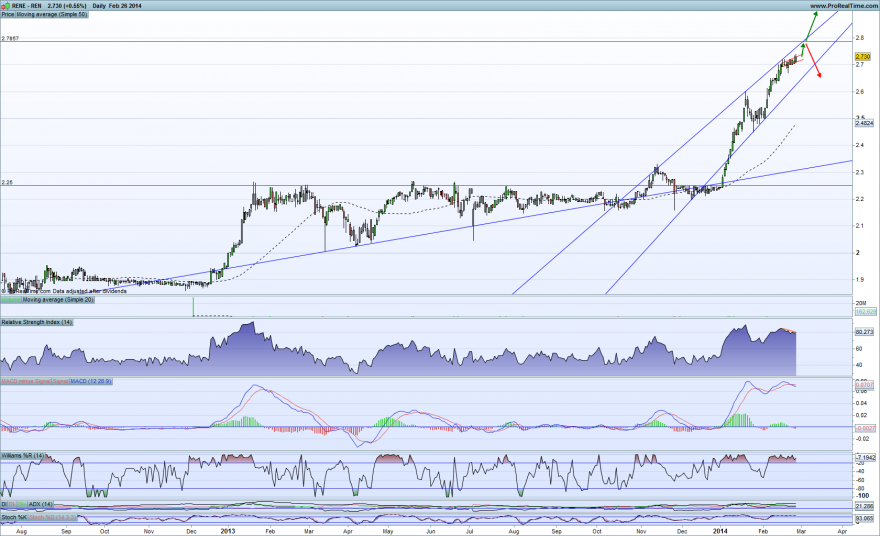The width and height of the screenshot is (880, 536).
Task: Click the 2.7867 resistance level label
Action: pyautogui.click(x=10, y=38)
